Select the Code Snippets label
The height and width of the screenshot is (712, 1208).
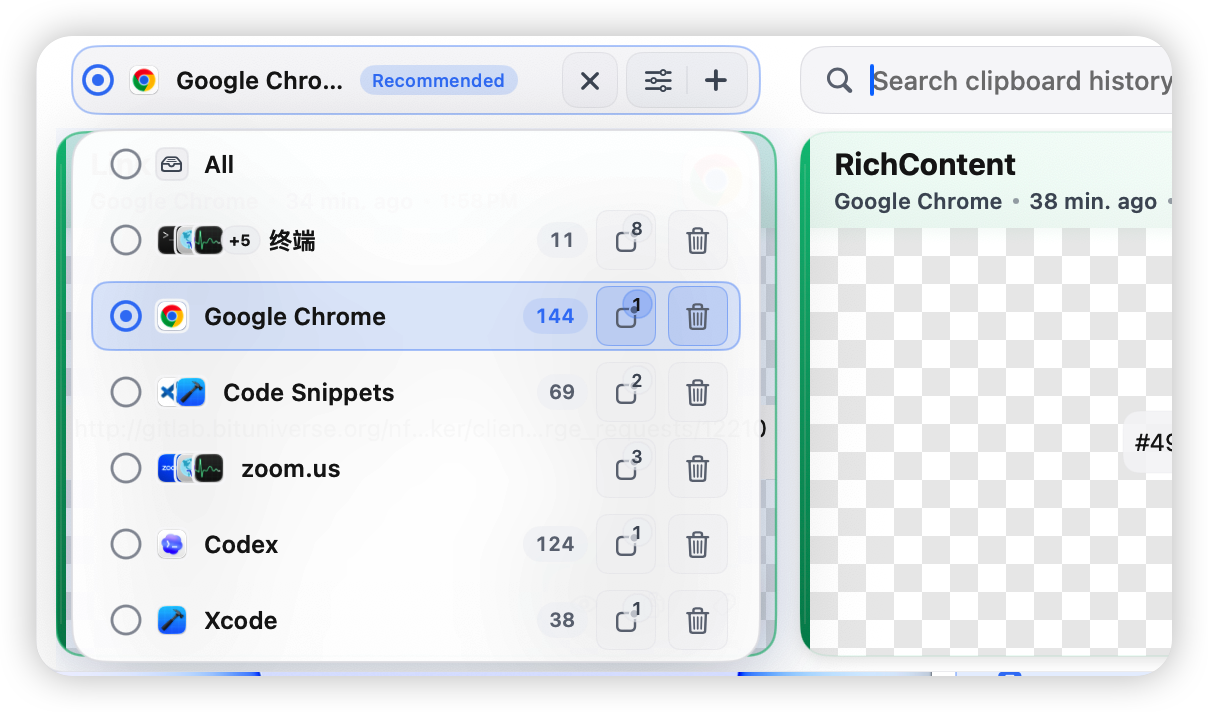(x=309, y=392)
